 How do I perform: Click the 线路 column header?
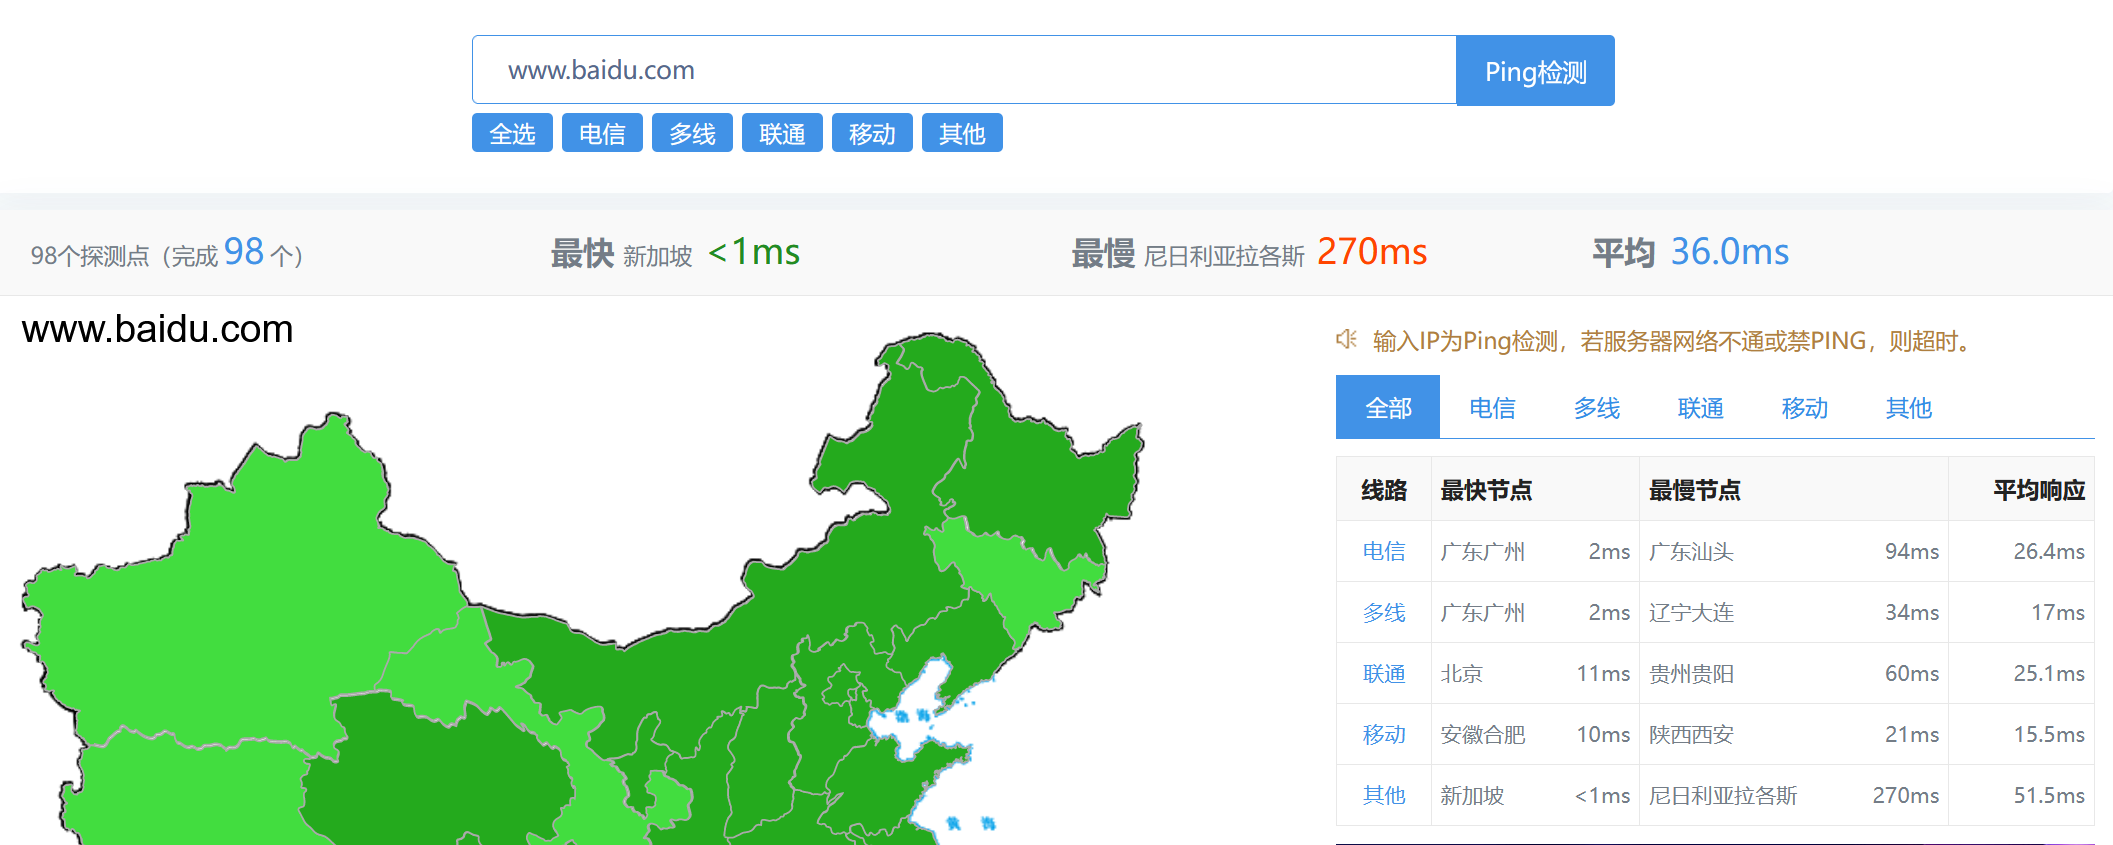tap(1384, 490)
